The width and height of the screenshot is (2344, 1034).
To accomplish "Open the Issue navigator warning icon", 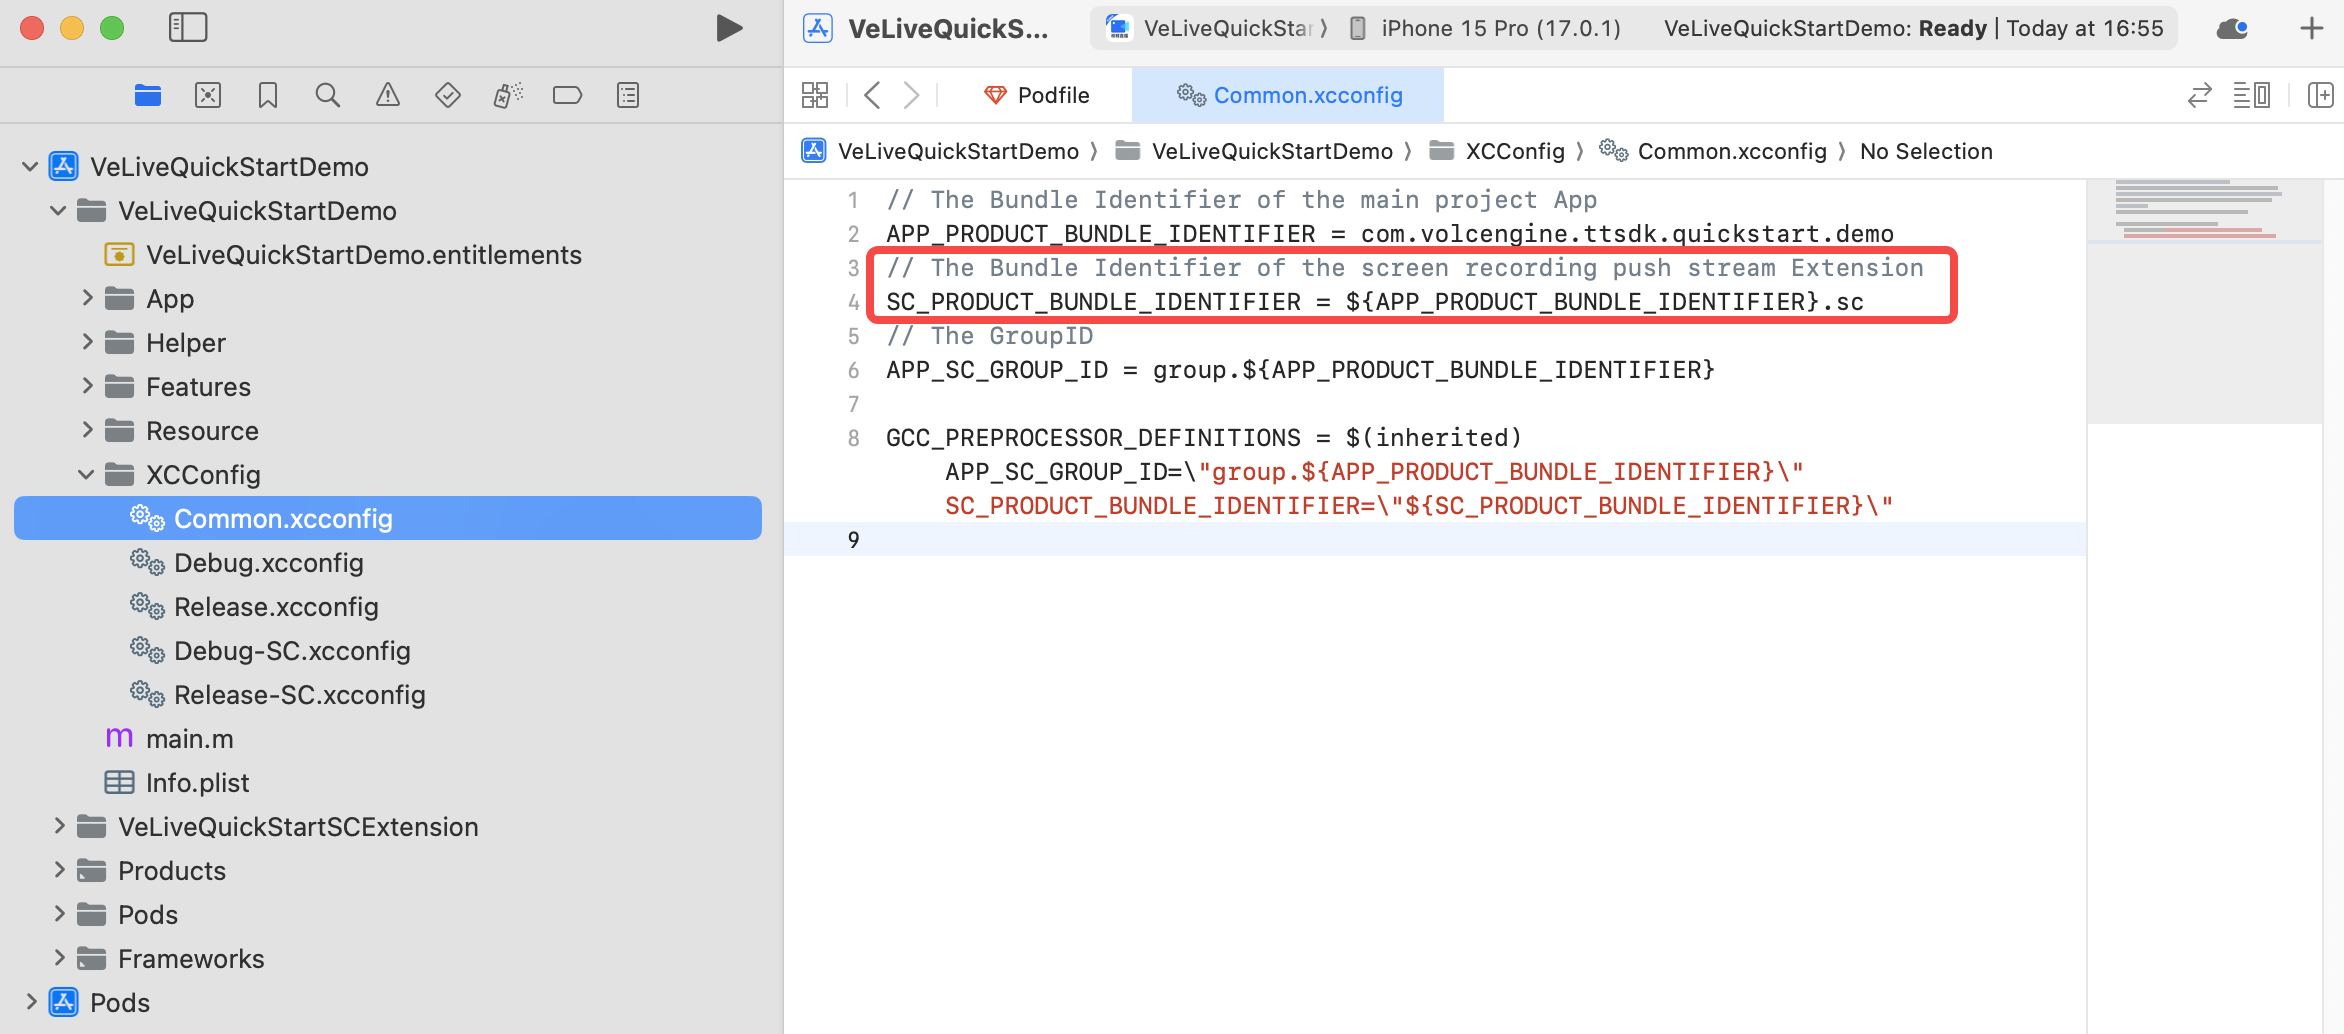I will (x=388, y=95).
